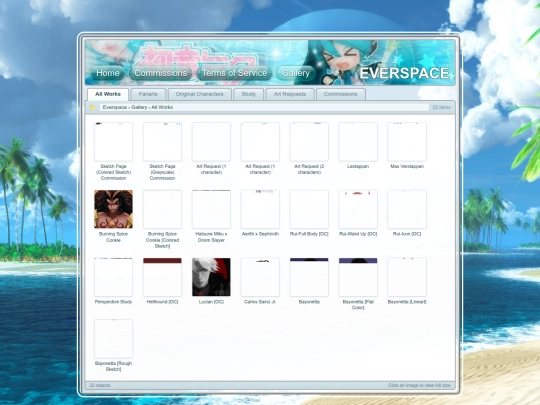Open the Home navigation button
This screenshot has height=405, width=540.
[x=108, y=73]
